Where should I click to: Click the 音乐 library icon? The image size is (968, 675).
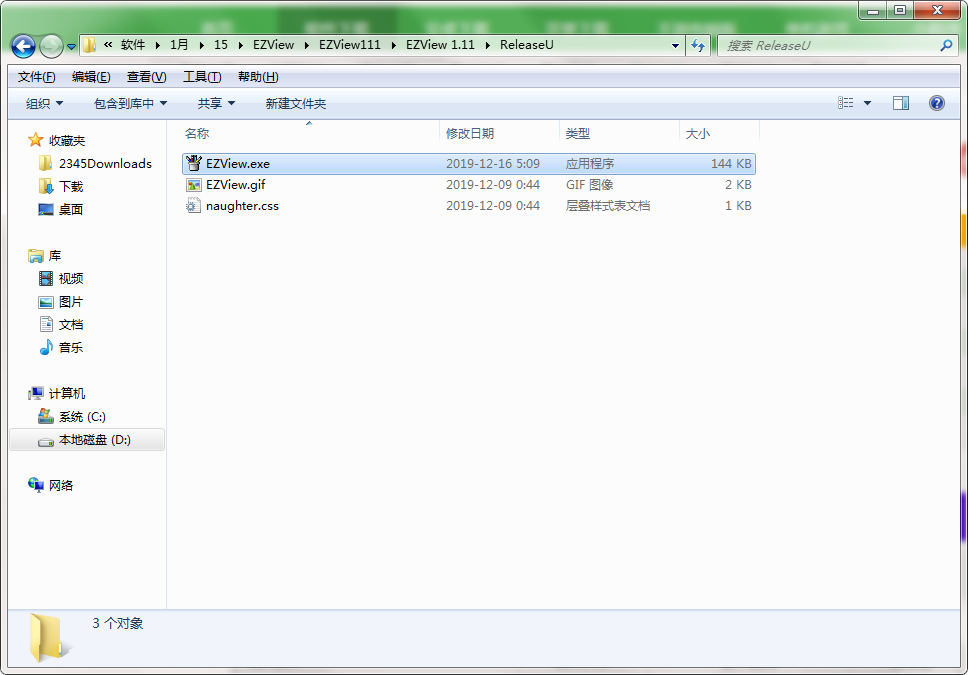click(x=46, y=347)
